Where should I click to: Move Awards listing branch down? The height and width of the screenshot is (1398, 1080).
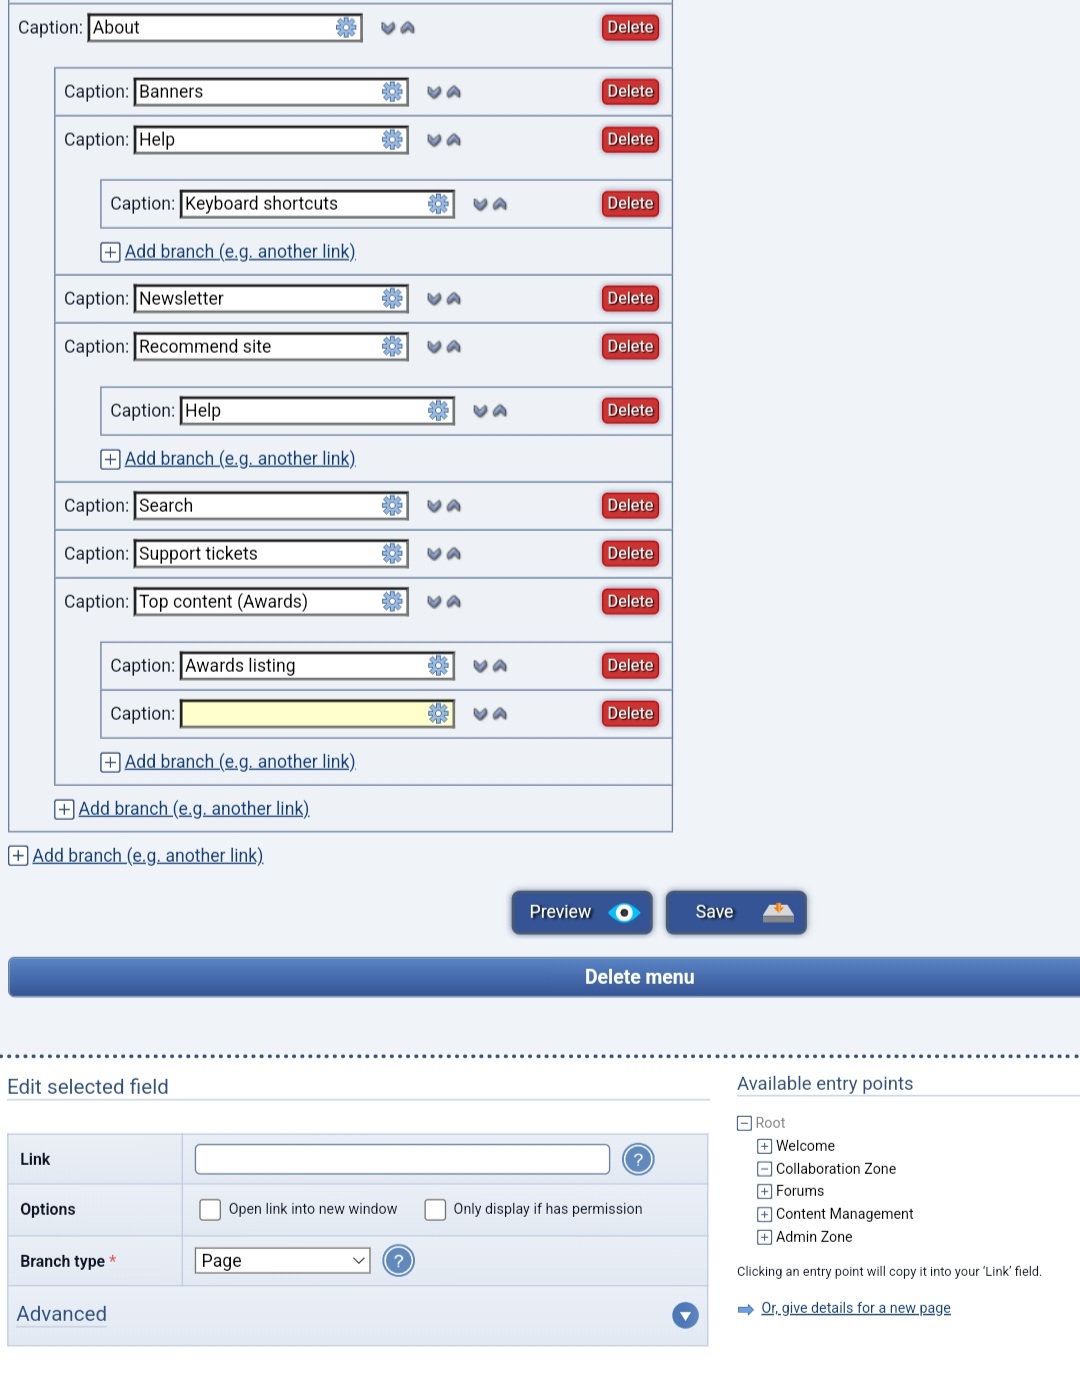tap(480, 666)
